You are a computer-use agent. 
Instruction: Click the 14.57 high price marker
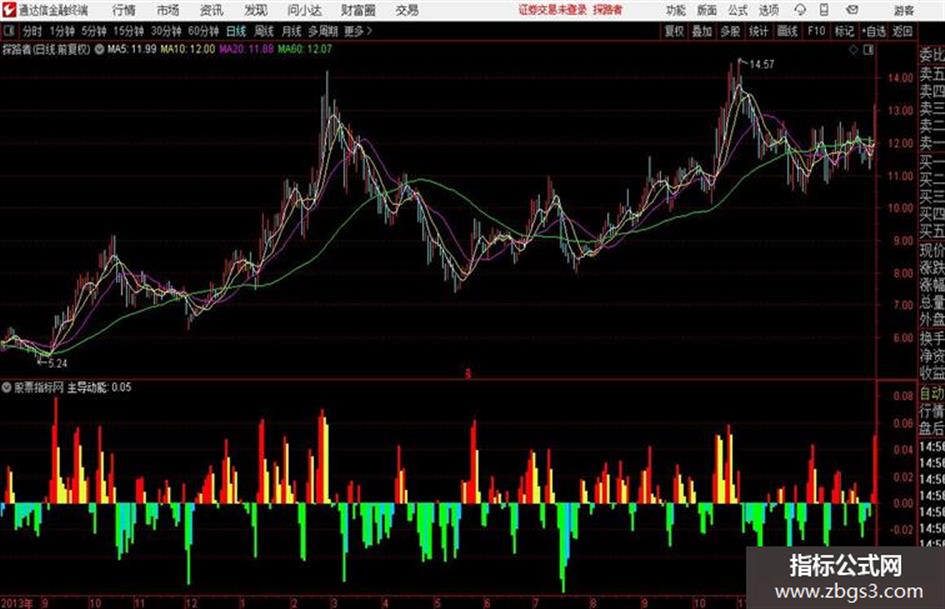pyautogui.click(x=761, y=64)
